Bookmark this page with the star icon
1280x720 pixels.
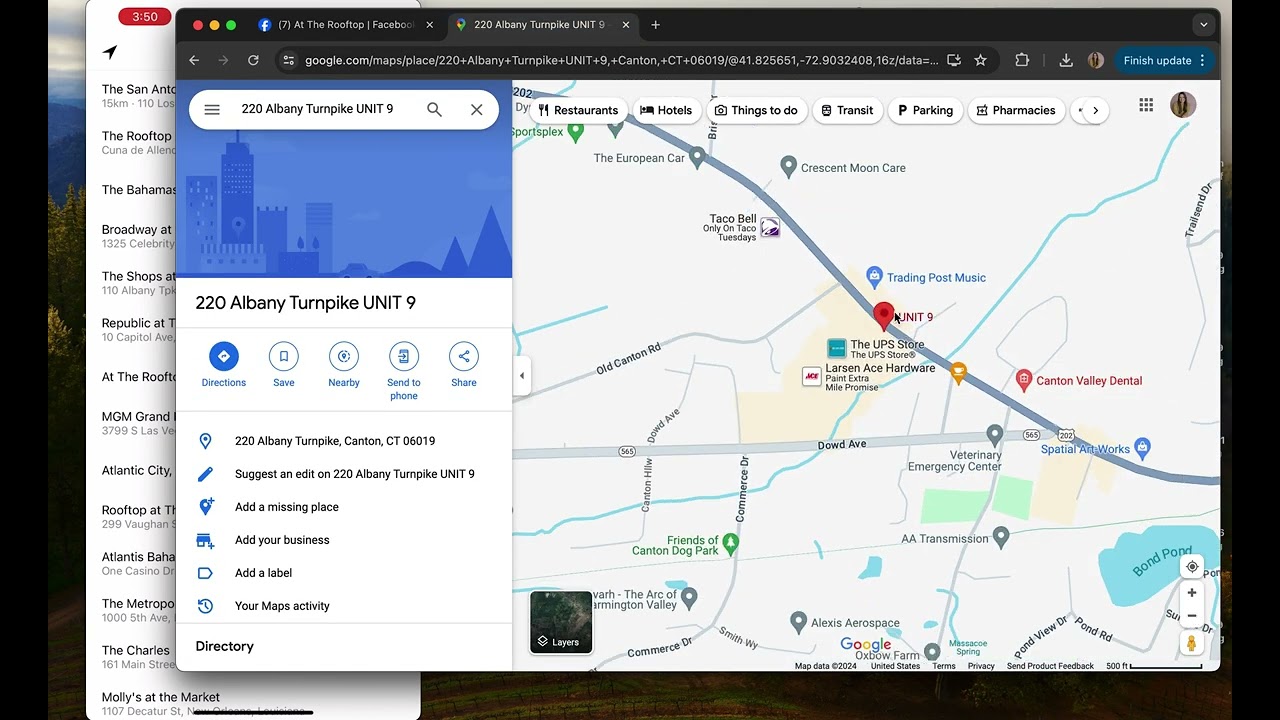[981, 60]
